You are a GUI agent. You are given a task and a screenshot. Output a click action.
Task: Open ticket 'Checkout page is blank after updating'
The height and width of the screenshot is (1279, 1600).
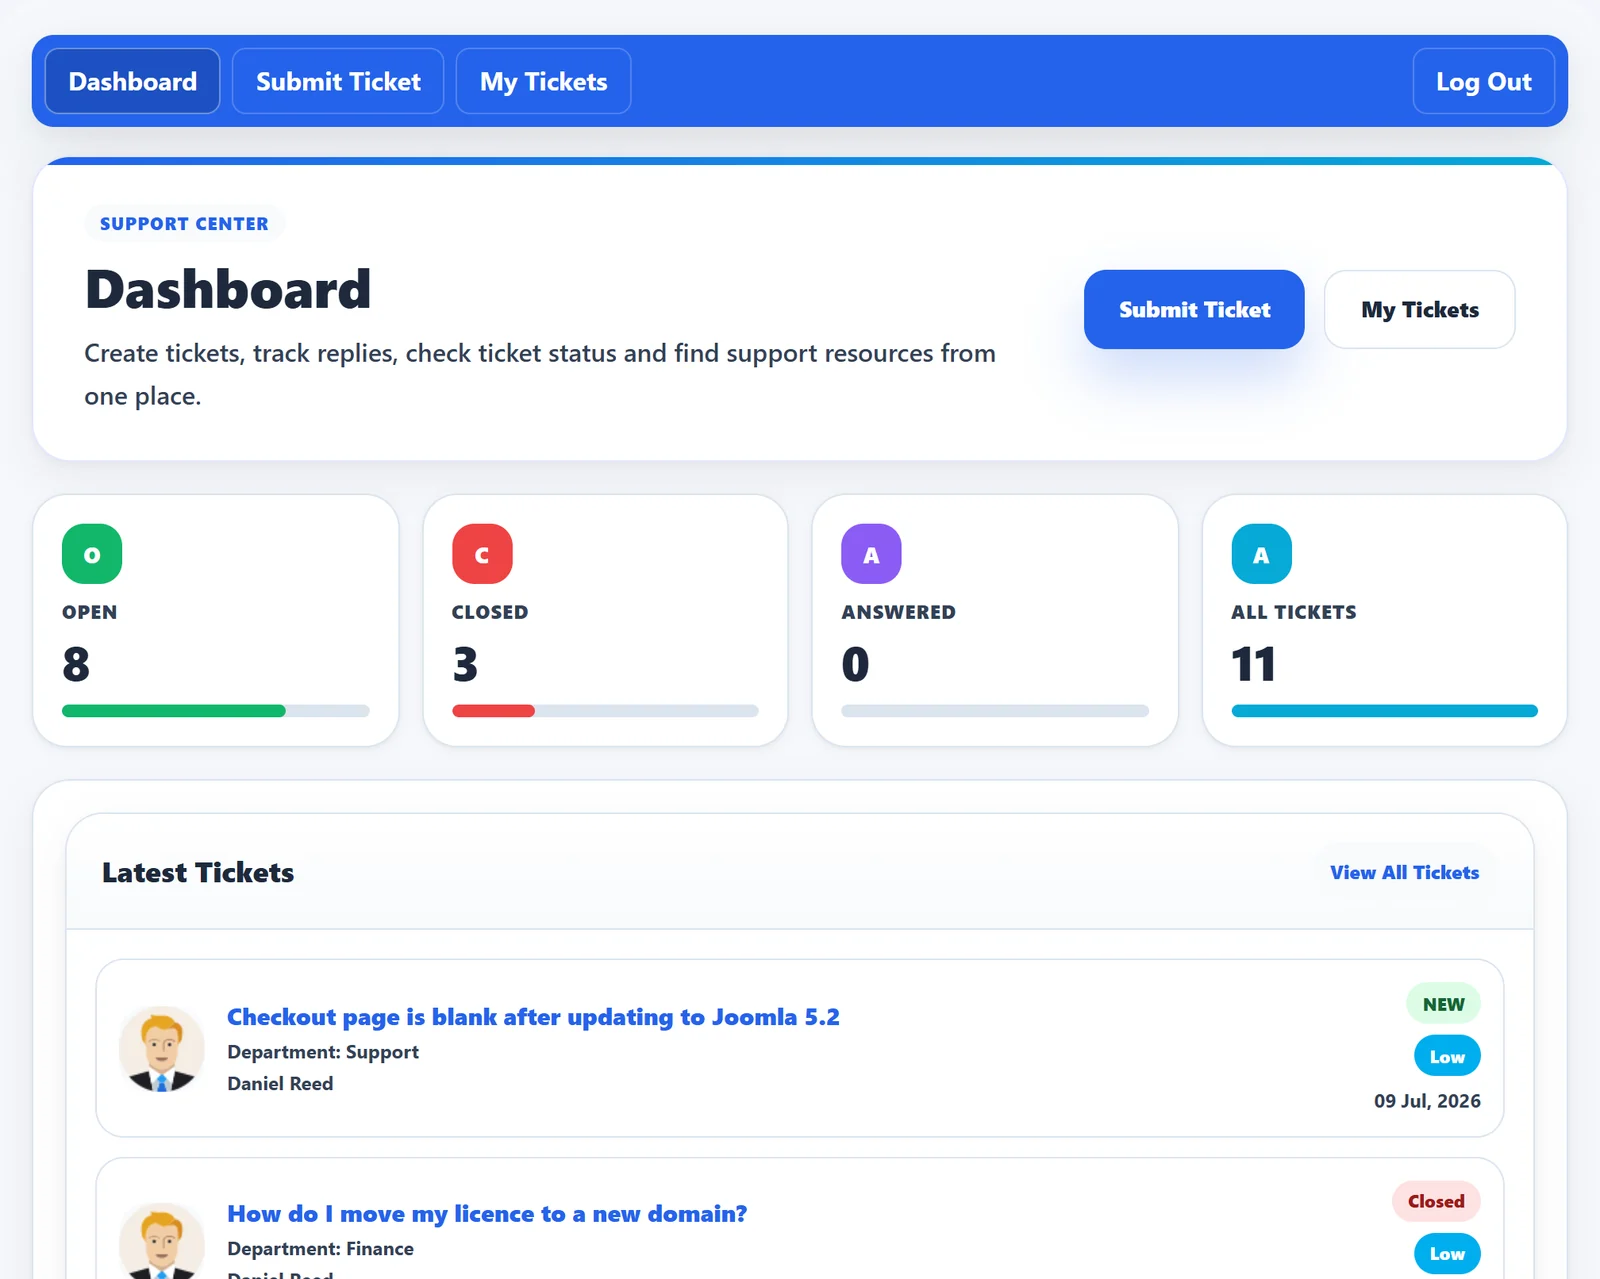[x=533, y=1017]
